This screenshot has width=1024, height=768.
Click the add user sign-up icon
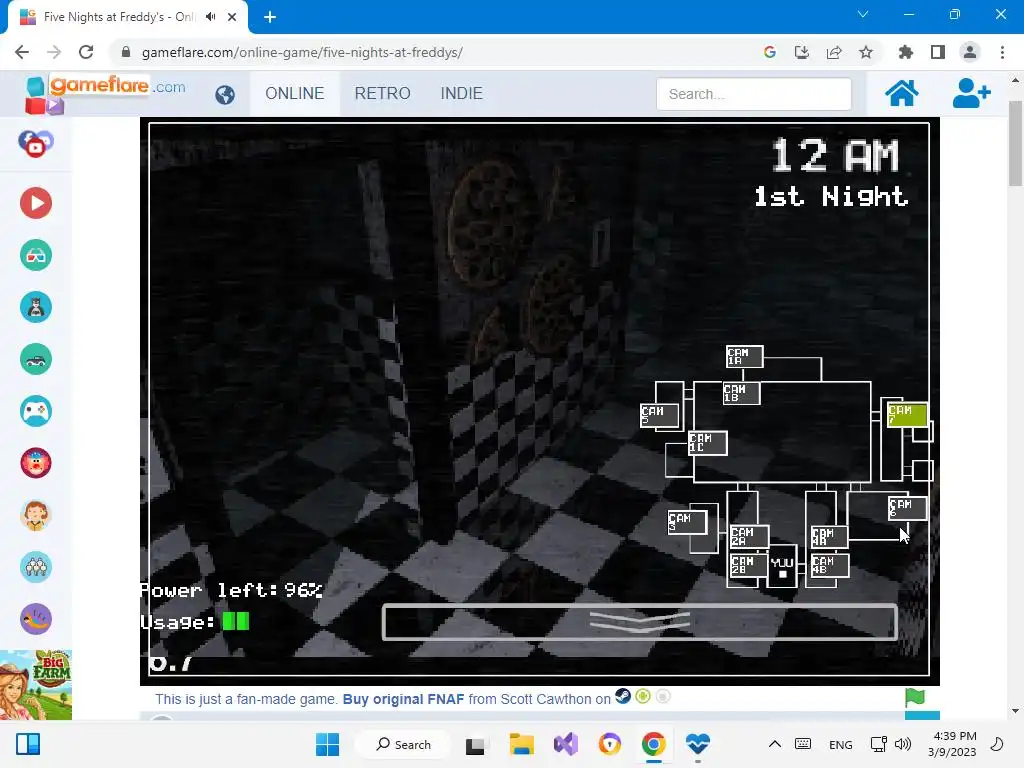[x=971, y=93]
